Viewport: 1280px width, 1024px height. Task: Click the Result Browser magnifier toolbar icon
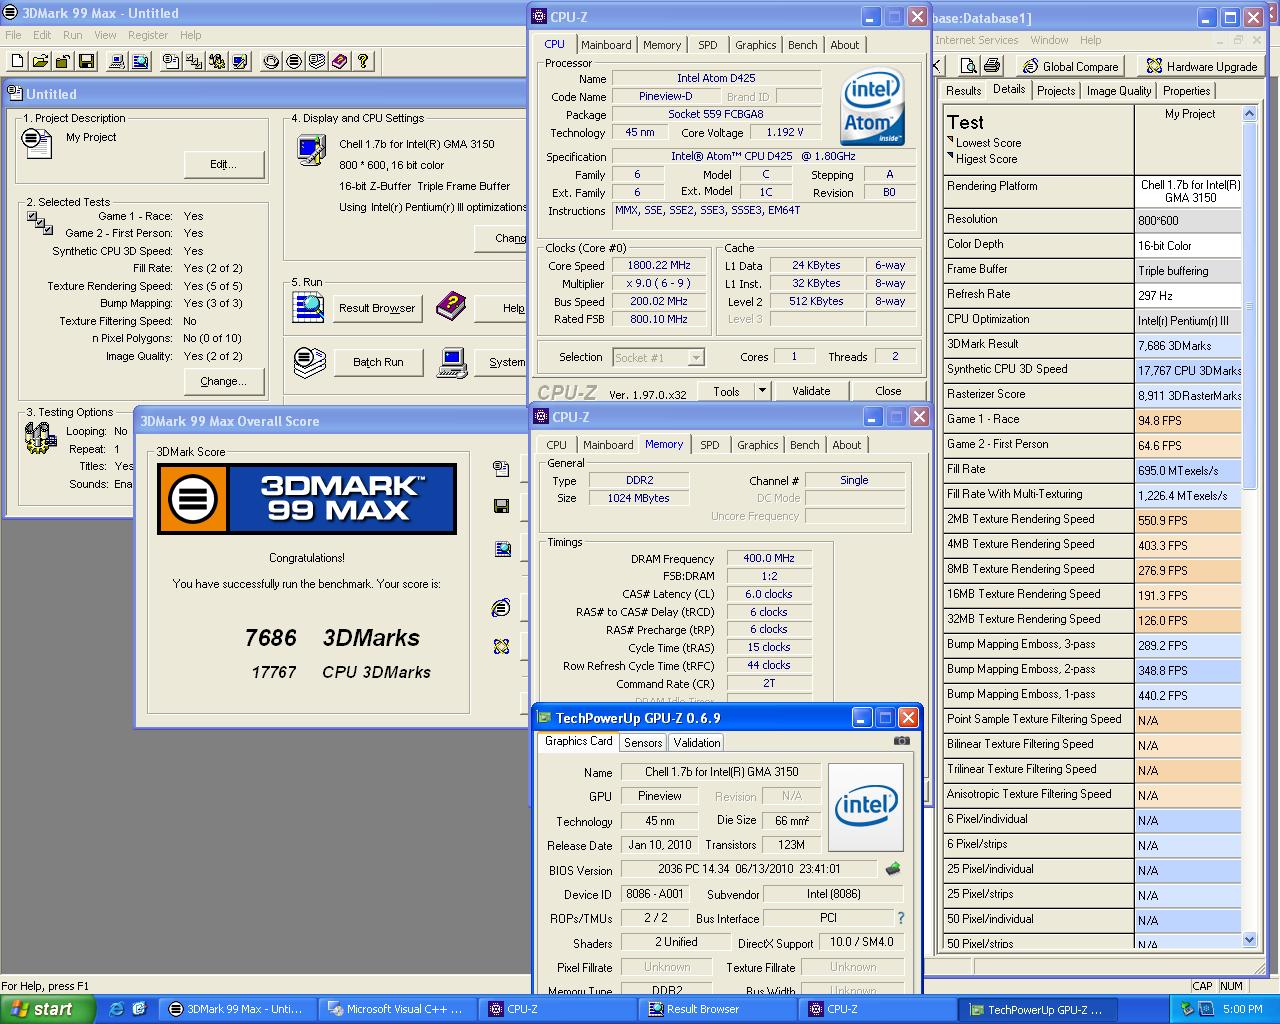click(x=140, y=62)
